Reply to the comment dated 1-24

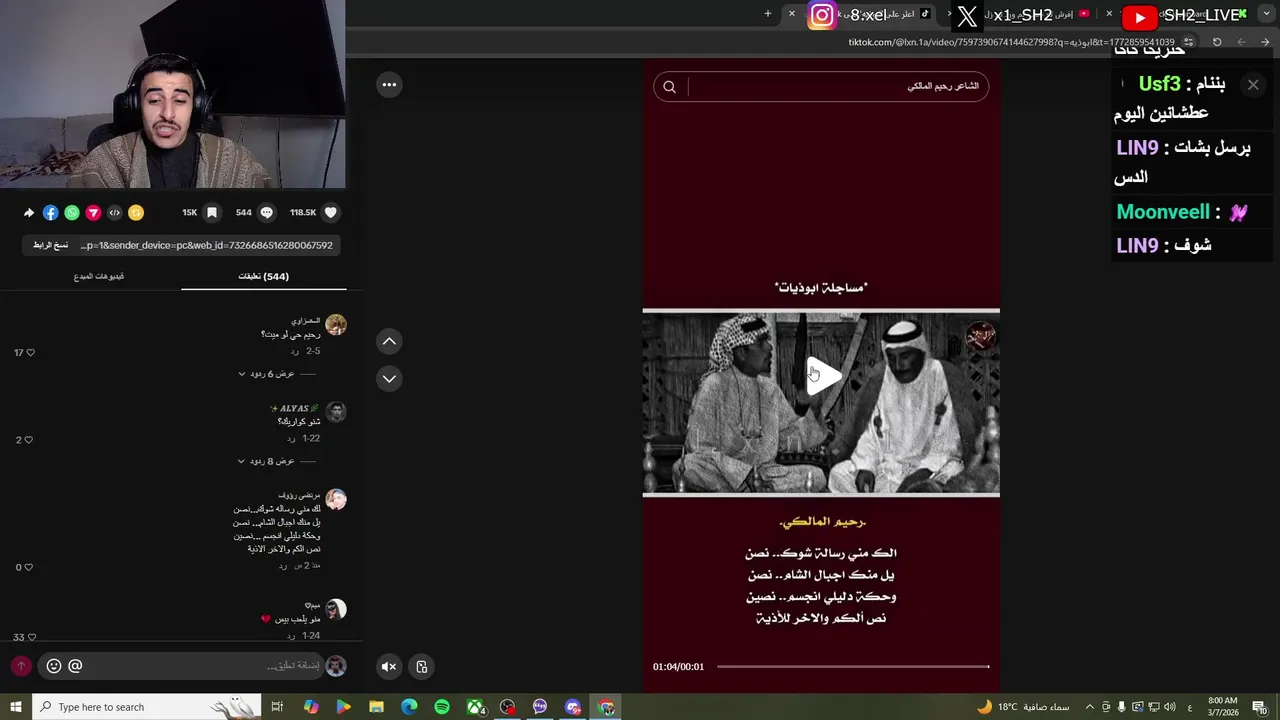291,636
